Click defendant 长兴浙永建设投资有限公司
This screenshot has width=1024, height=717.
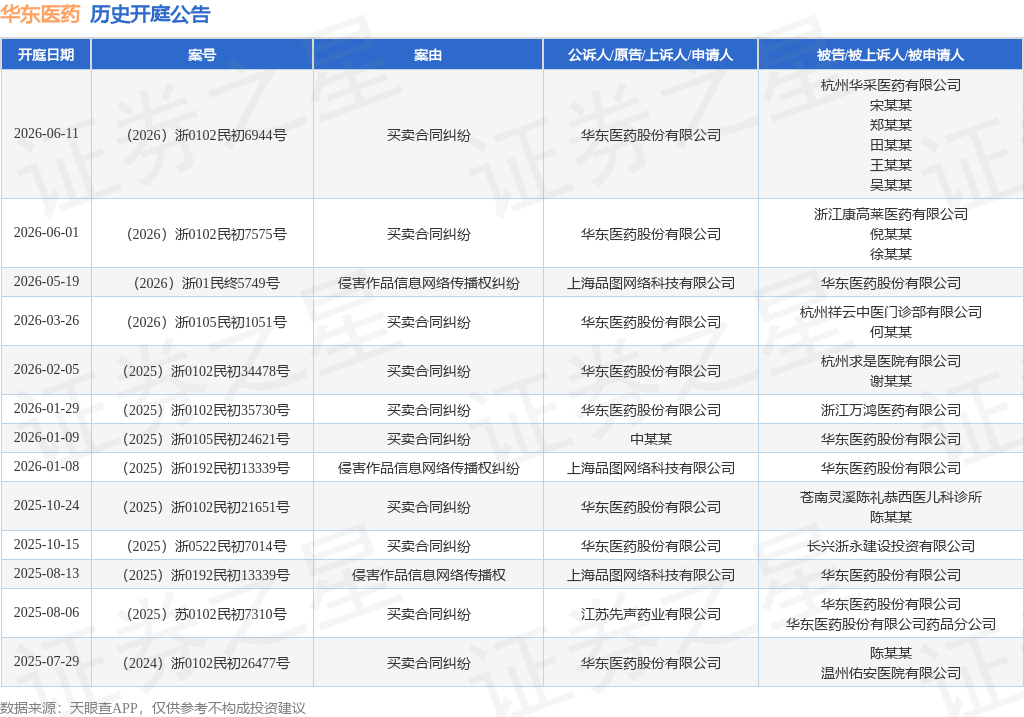click(891, 546)
